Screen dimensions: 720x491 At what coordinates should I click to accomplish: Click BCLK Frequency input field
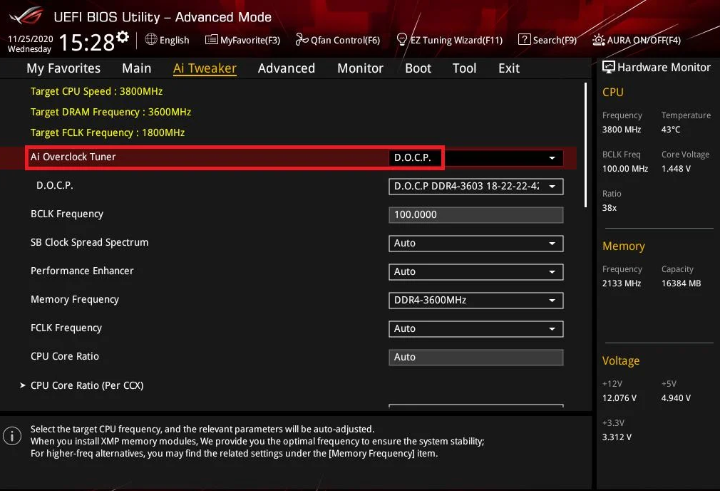pos(476,215)
